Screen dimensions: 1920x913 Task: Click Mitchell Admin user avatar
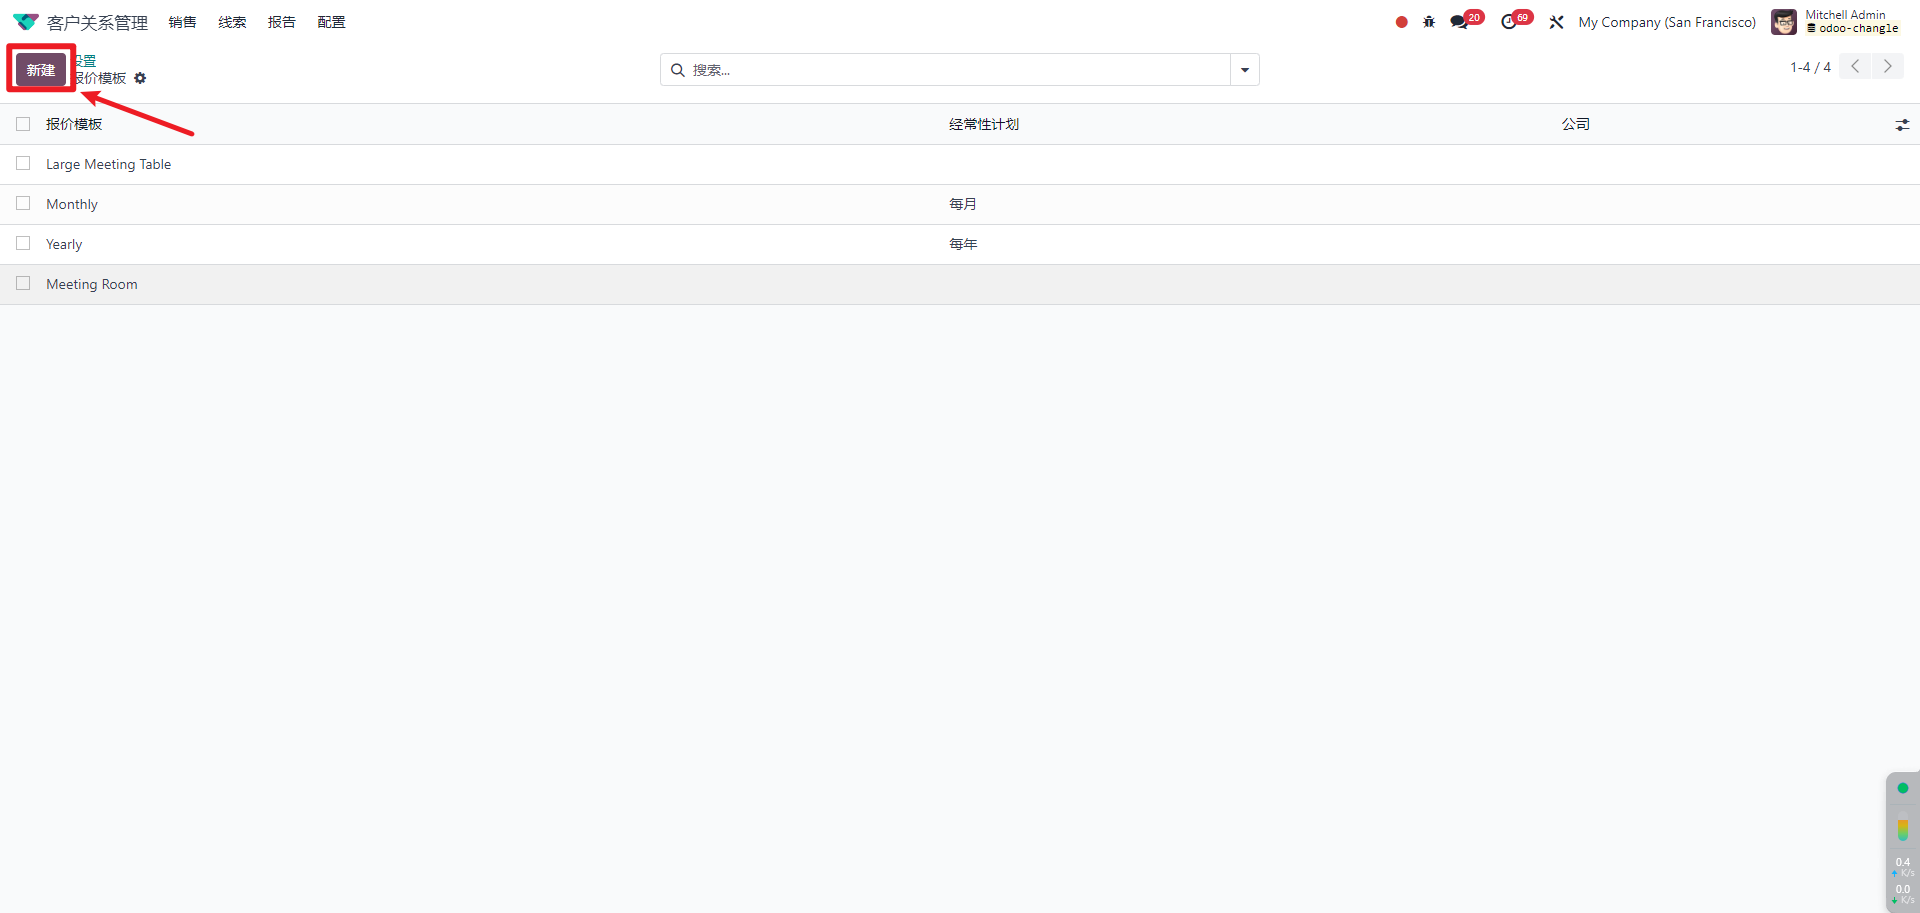[1783, 22]
